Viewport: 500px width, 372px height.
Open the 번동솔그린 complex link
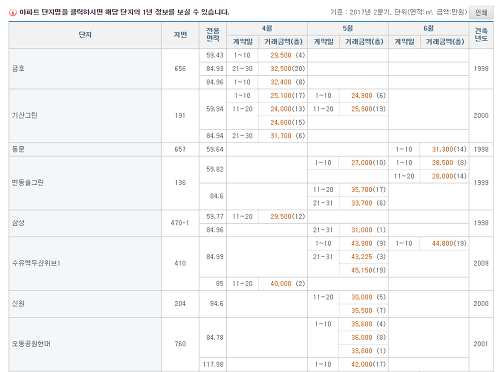click(28, 183)
